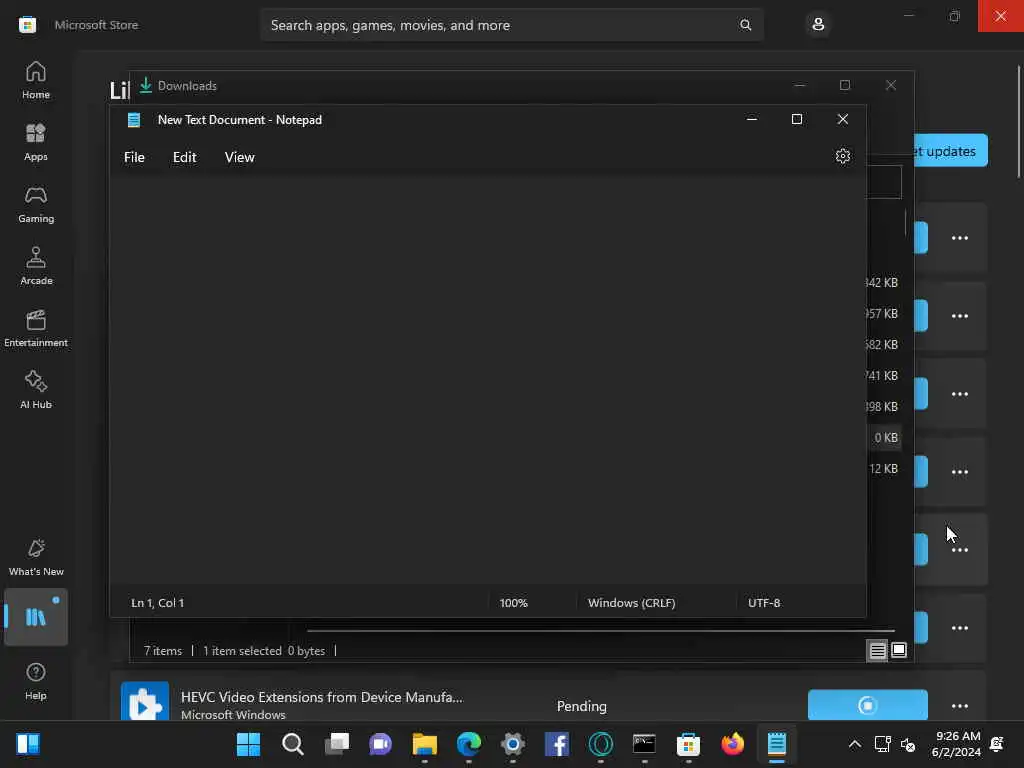
Task: Open the Edit menu in Notepad
Action: coord(184,157)
